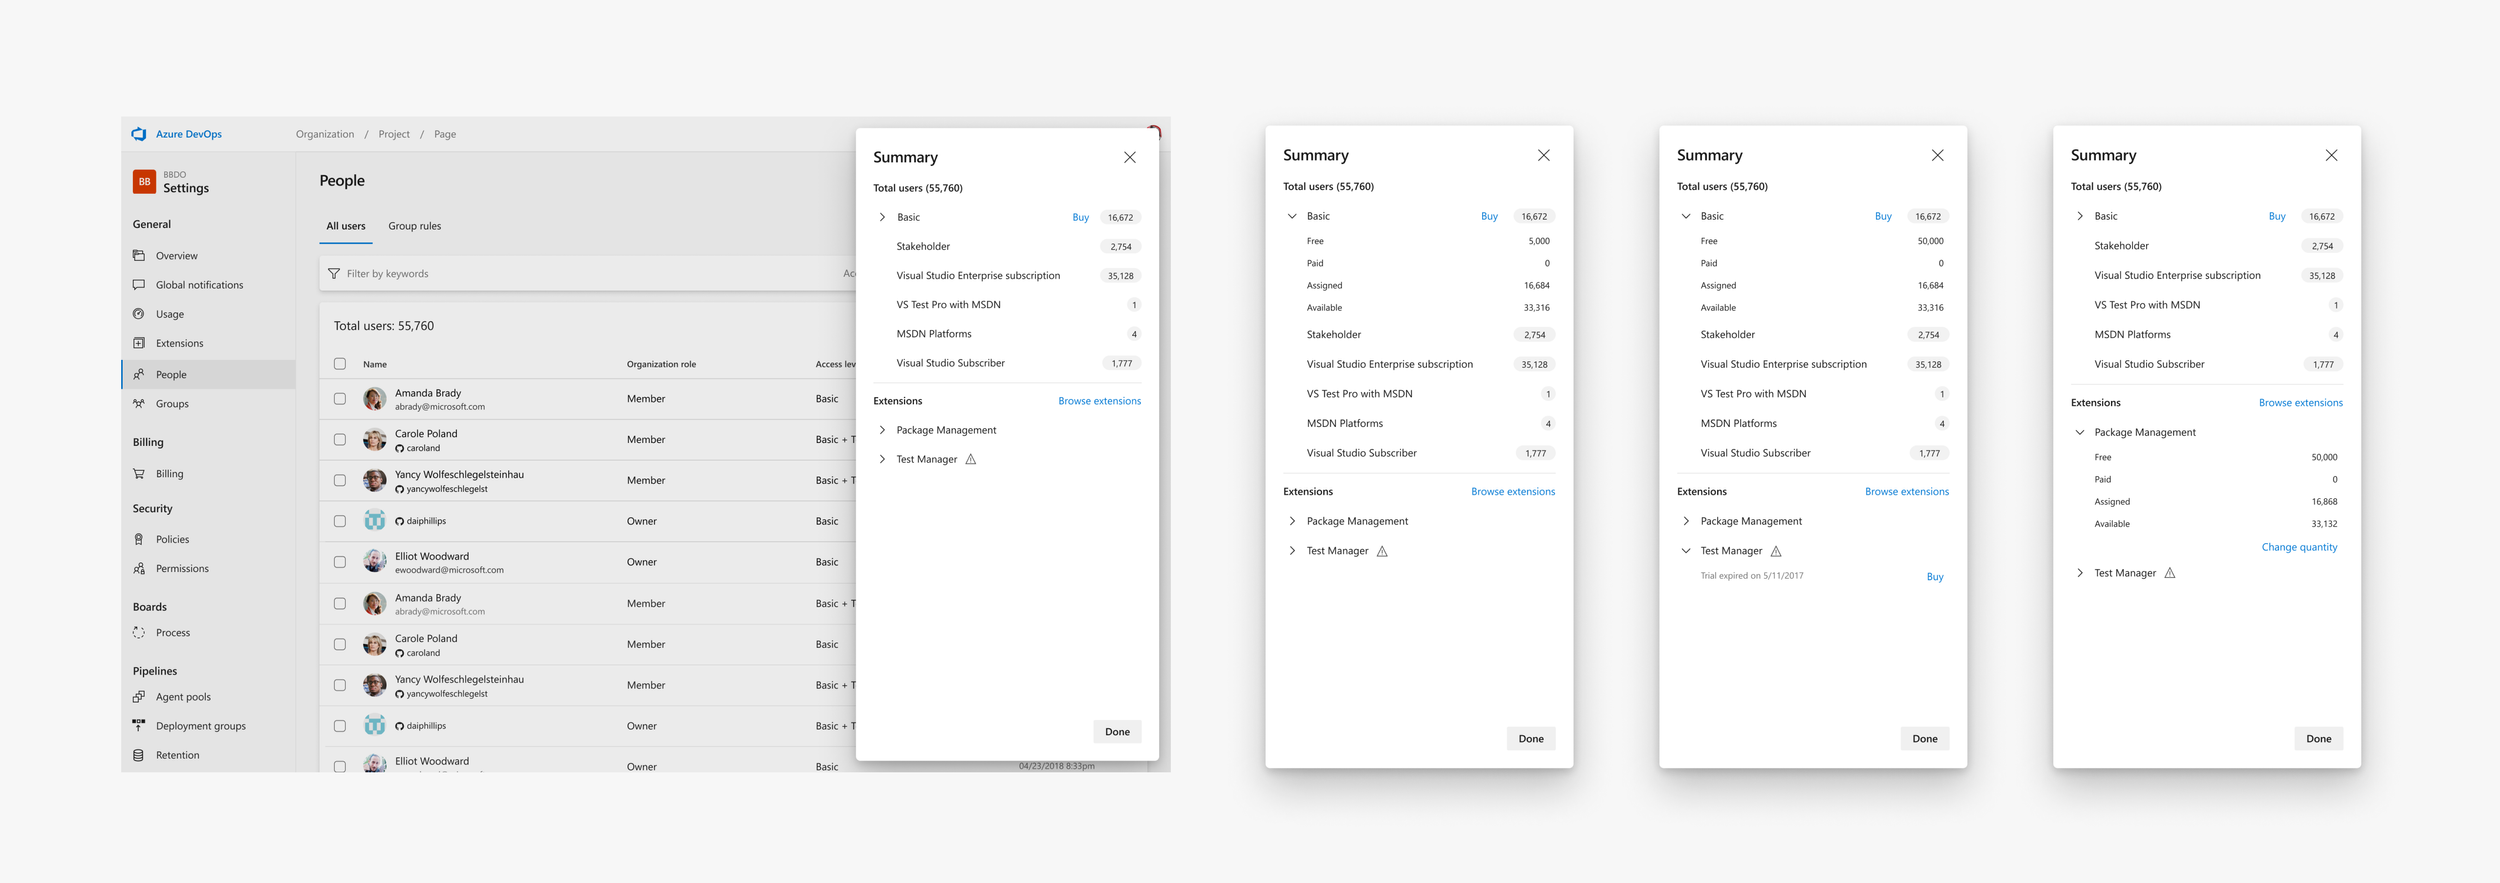Click Browse extensions in the panel over People
Viewport: 2500px width, 883px height.
pyautogui.click(x=1099, y=401)
